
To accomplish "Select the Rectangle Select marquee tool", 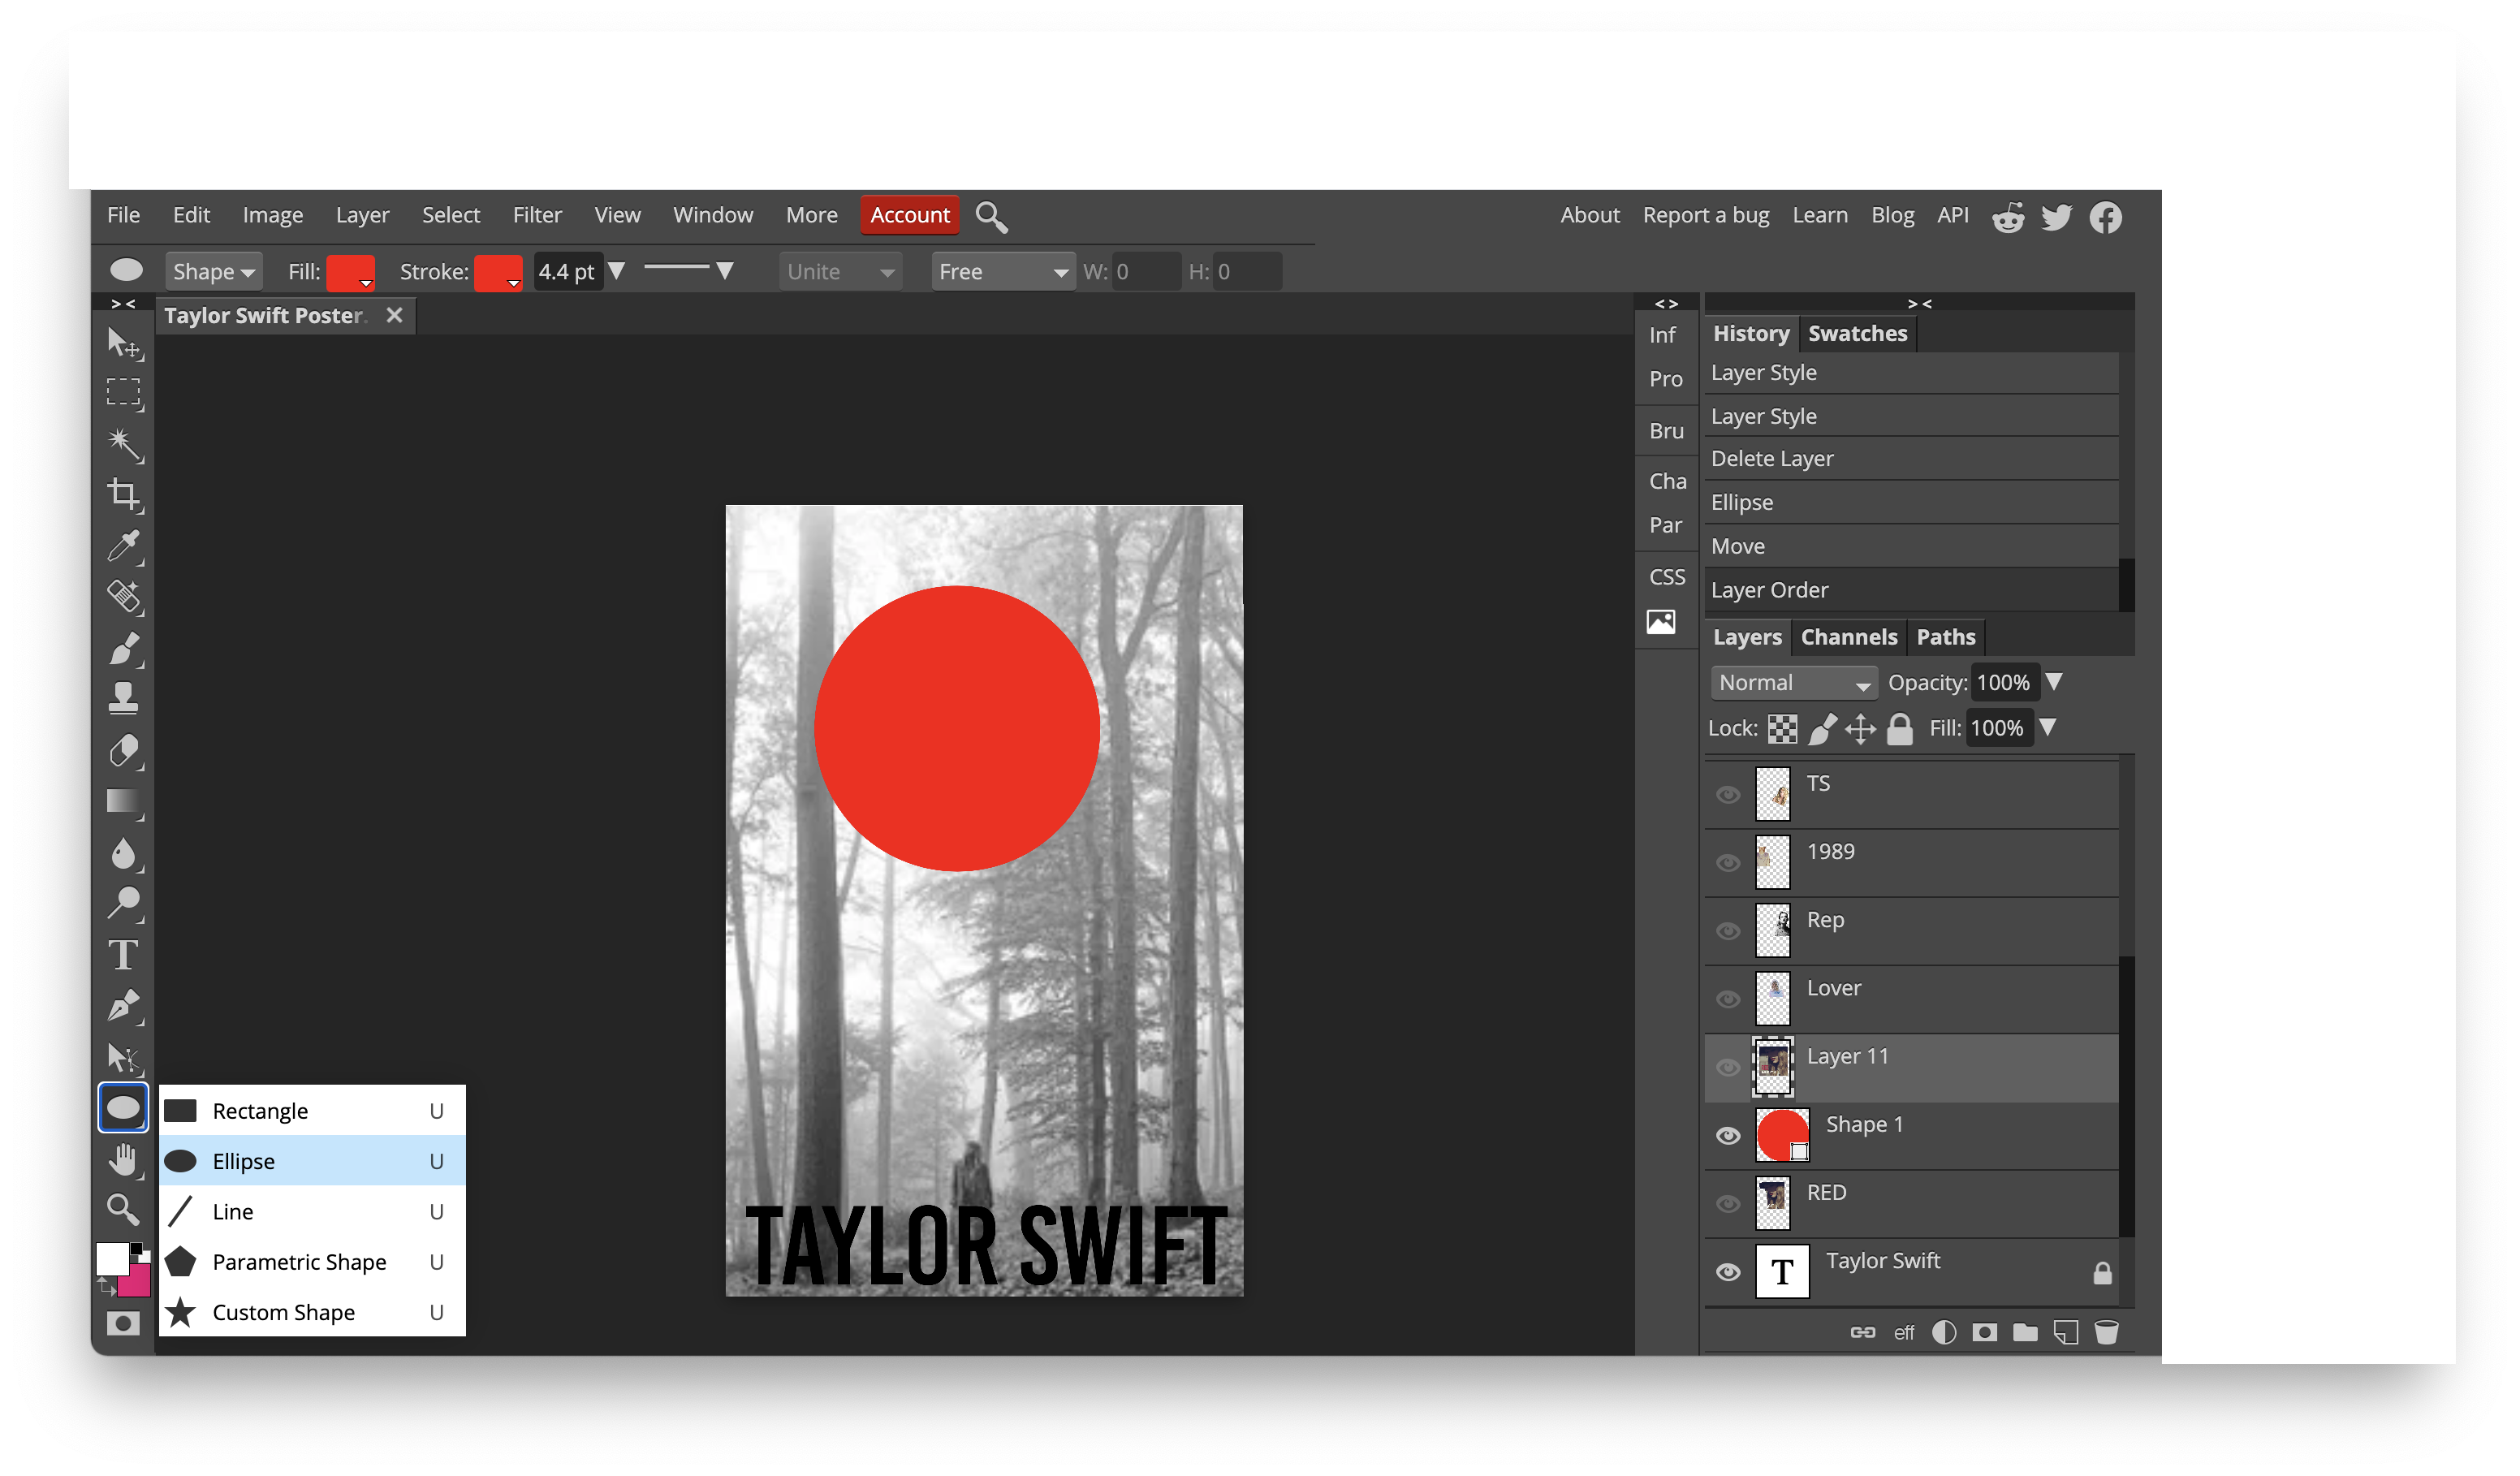I will pos(124,393).
